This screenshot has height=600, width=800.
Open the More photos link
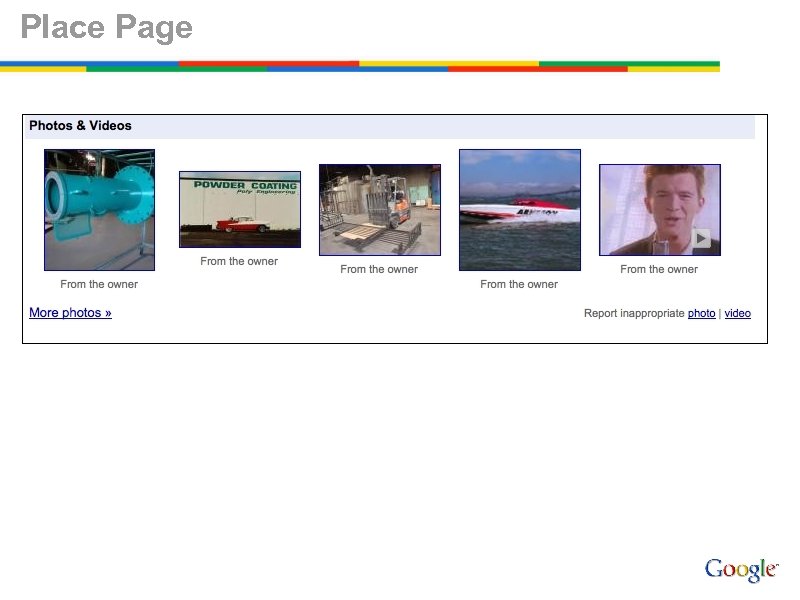(x=70, y=313)
